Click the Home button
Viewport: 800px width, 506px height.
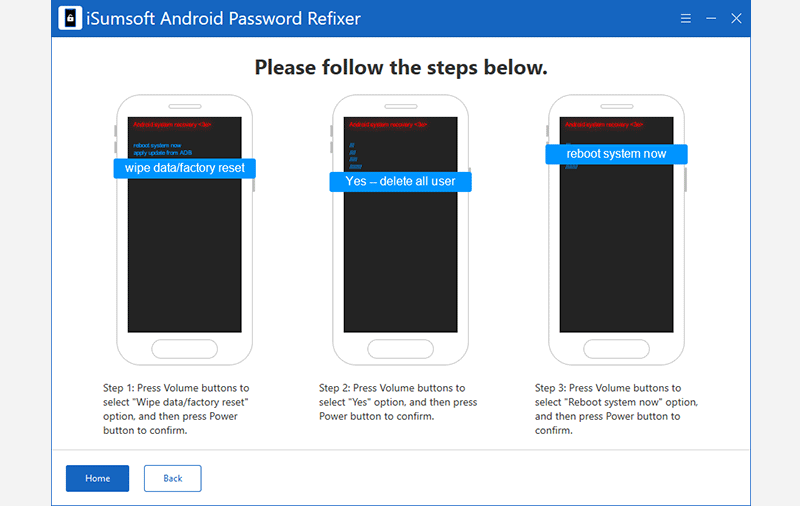pyautogui.click(x=97, y=478)
